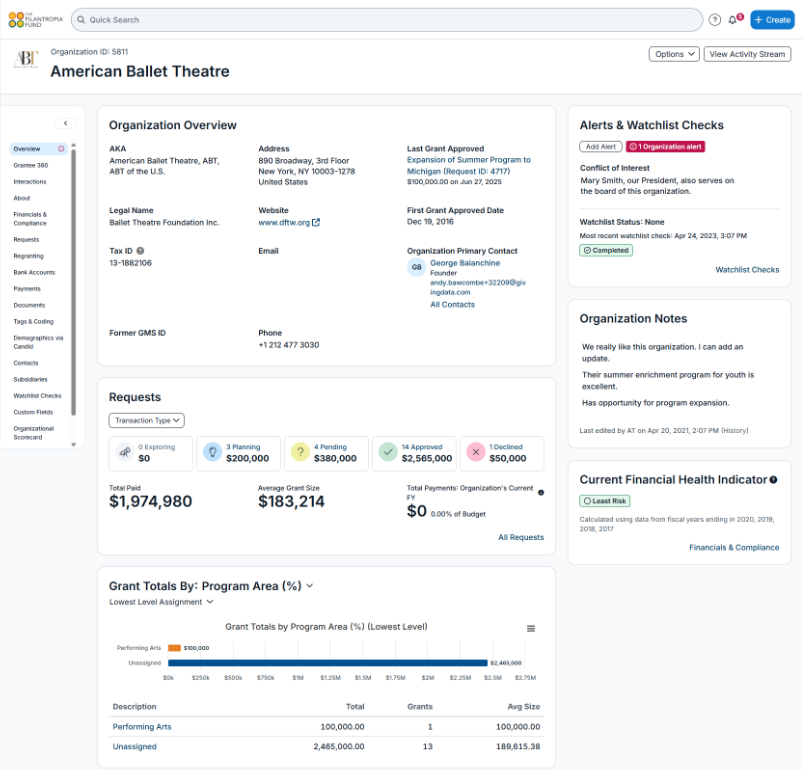Go to Payments in the sidebar
802x770 pixels.
click(x=27, y=289)
